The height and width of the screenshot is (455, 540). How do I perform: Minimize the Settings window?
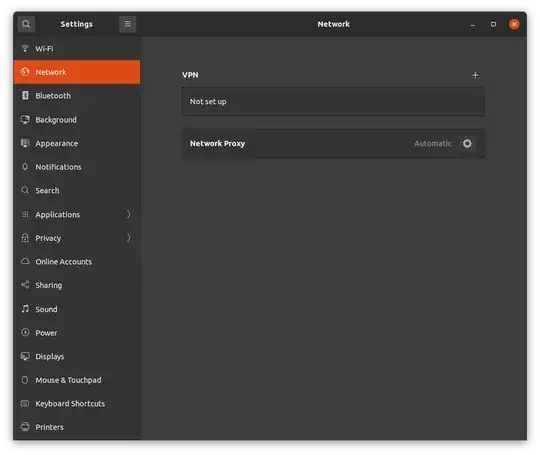point(472,24)
